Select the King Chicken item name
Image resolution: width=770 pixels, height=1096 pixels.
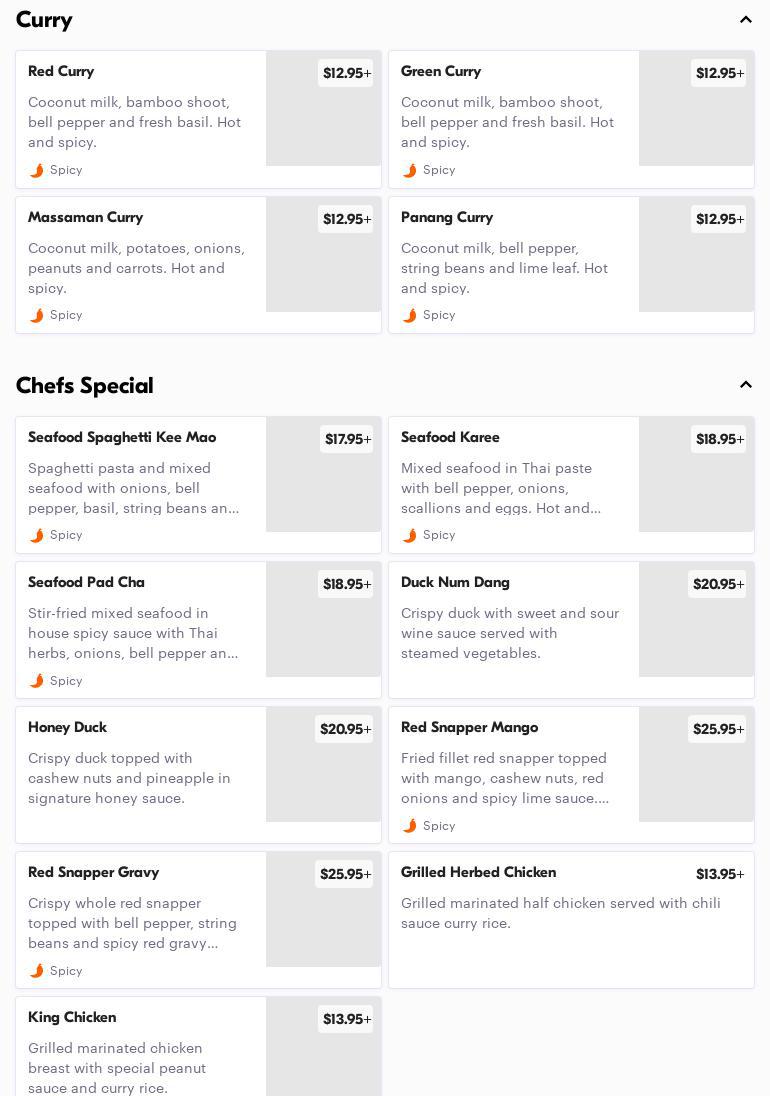click(72, 1017)
